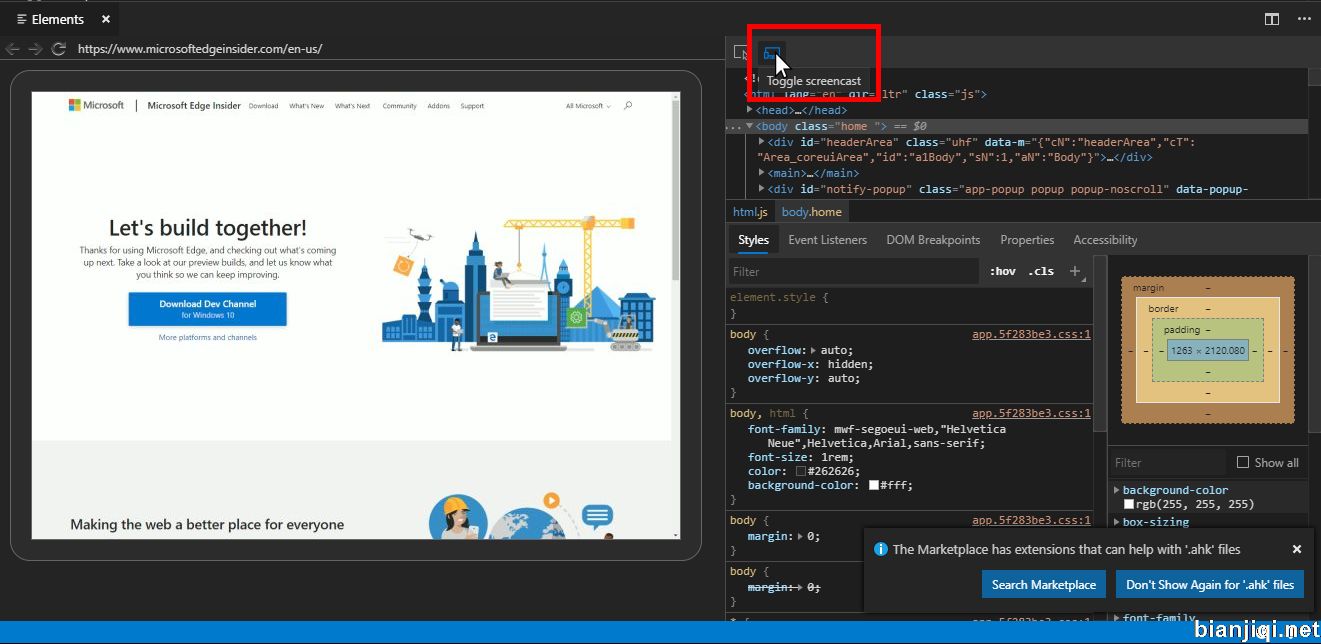1321x644 pixels.
Task: Click Don't Show Again for '.ahk' files
Action: (1210, 585)
